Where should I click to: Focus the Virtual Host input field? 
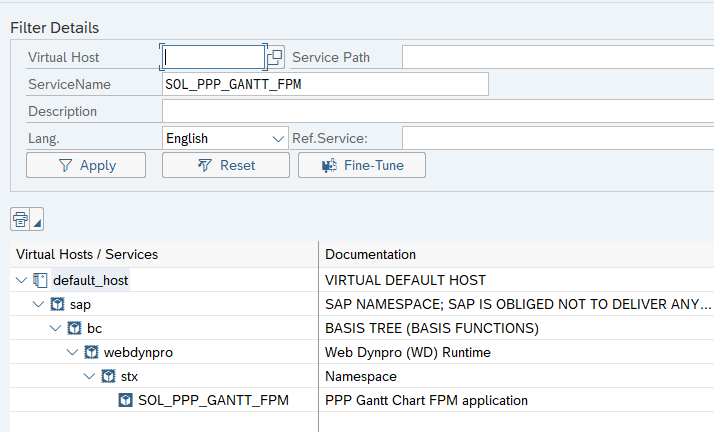(x=214, y=57)
